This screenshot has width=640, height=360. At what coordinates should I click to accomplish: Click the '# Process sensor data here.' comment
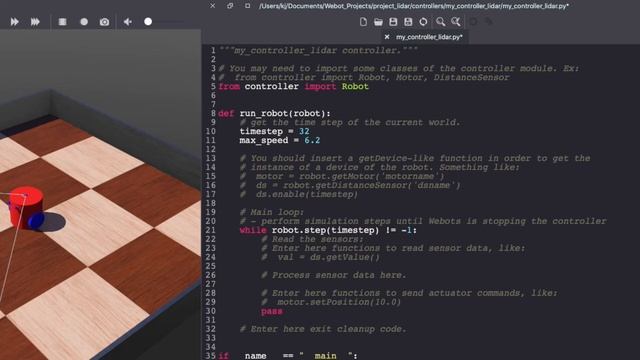tap(333, 275)
